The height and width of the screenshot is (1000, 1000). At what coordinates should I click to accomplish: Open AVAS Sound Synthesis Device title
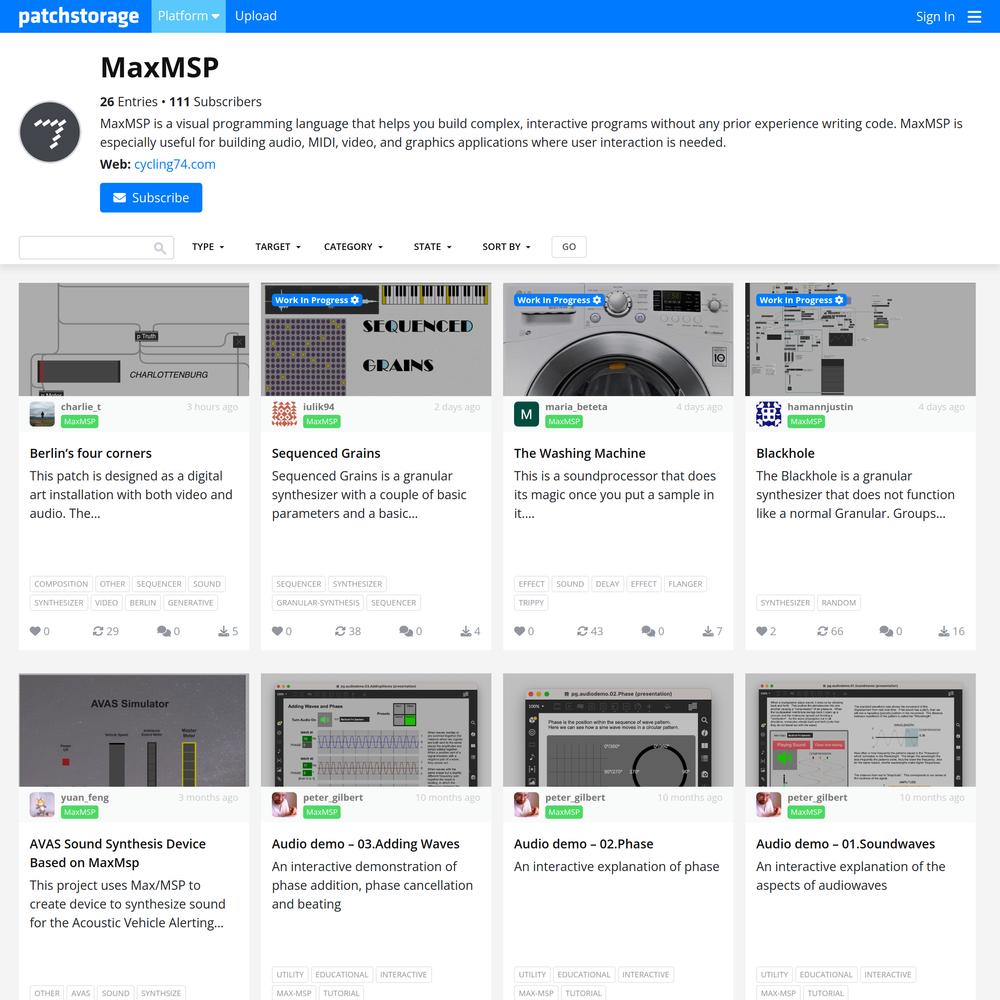[x=117, y=853]
